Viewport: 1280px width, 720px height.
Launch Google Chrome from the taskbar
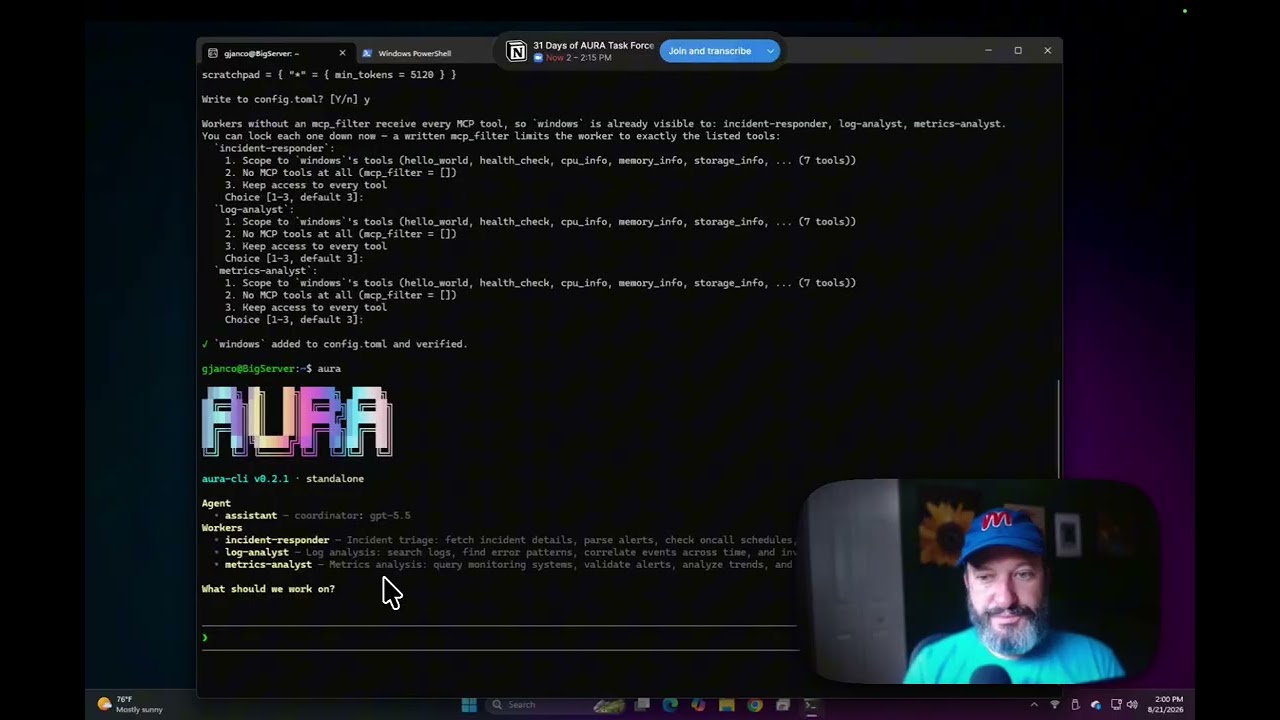[755, 705]
